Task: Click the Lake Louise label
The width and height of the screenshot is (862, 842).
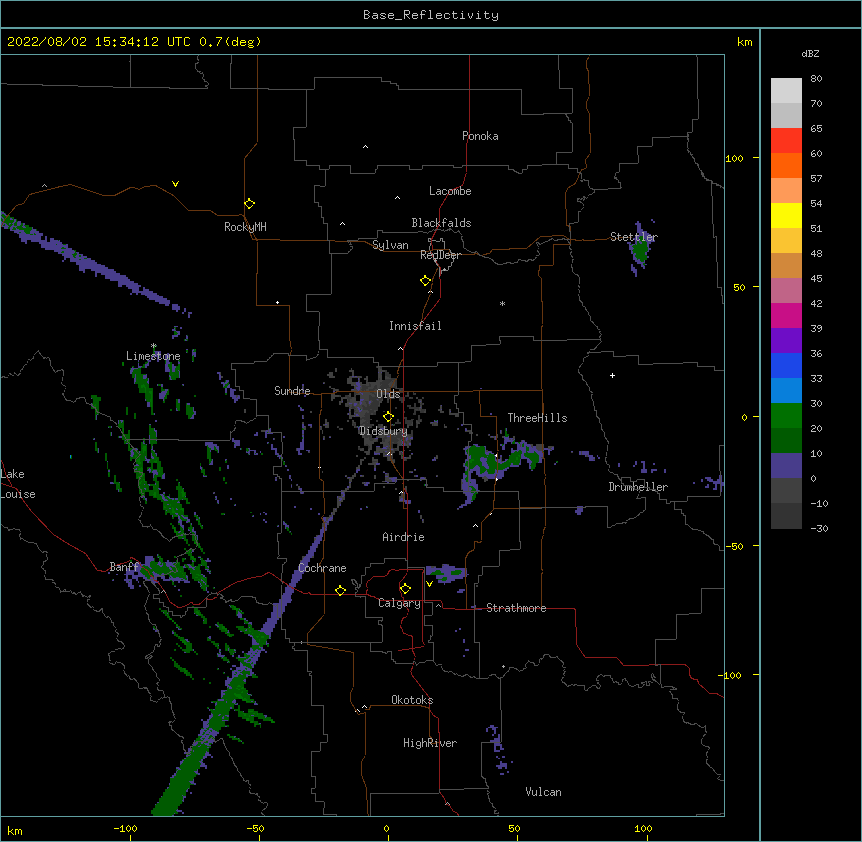Action: coord(18,484)
